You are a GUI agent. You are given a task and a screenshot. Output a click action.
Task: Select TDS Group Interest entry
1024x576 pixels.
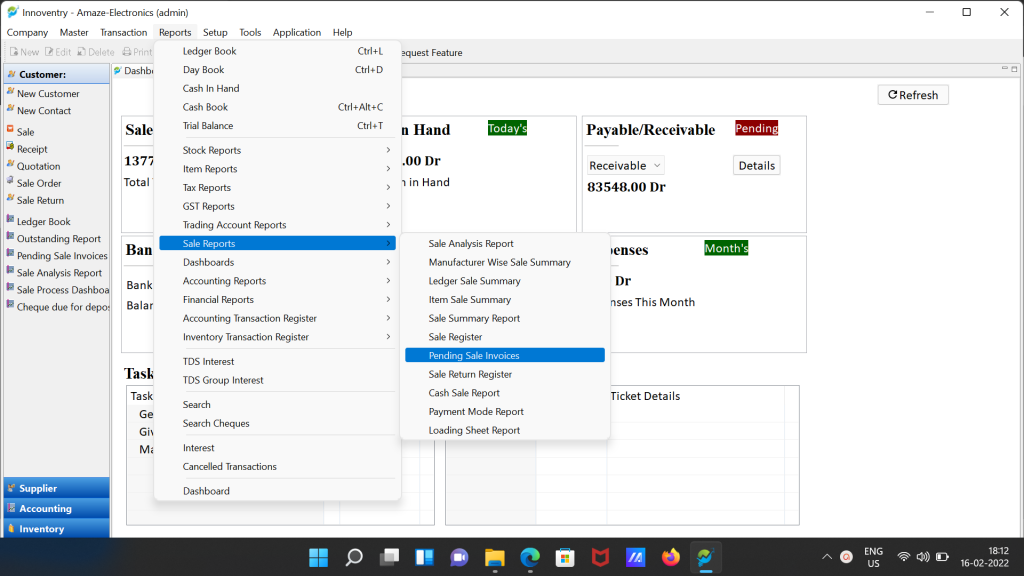[278, 380]
